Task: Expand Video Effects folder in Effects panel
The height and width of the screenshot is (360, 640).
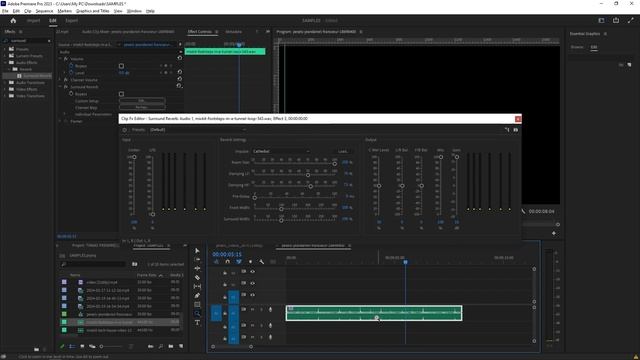Action: (6, 89)
